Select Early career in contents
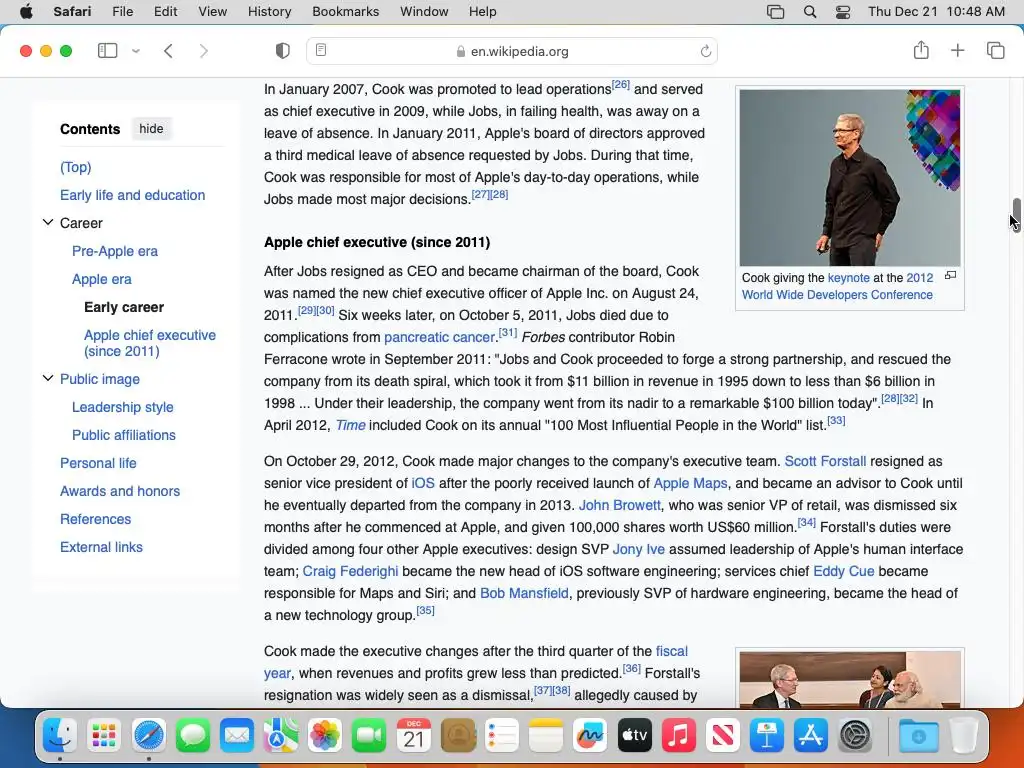Image resolution: width=1024 pixels, height=768 pixels. 124,308
